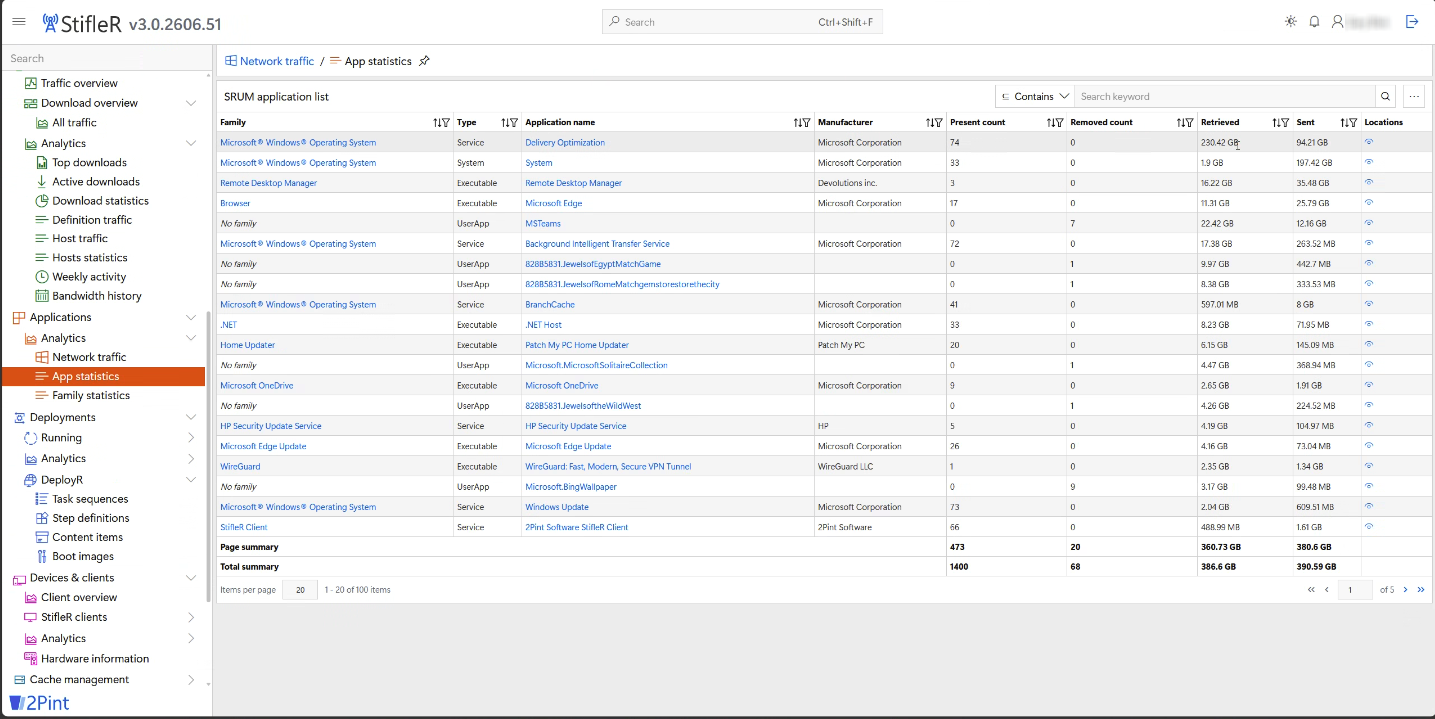View locations for MSTeams row

[1369, 223]
